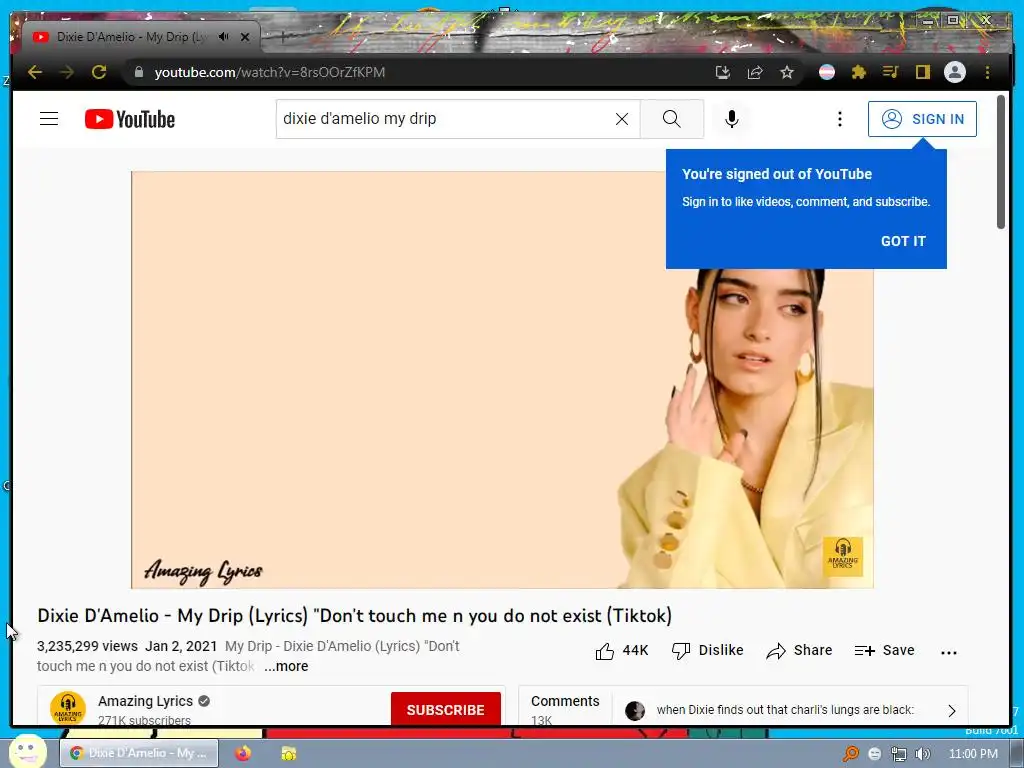This screenshot has width=1024, height=768.
Task: Open the Comments section header
Action: (565, 701)
